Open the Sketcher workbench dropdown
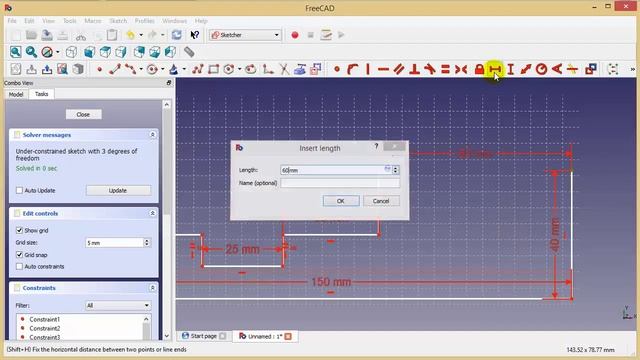Screen dimensions: 640x360 point(245,35)
